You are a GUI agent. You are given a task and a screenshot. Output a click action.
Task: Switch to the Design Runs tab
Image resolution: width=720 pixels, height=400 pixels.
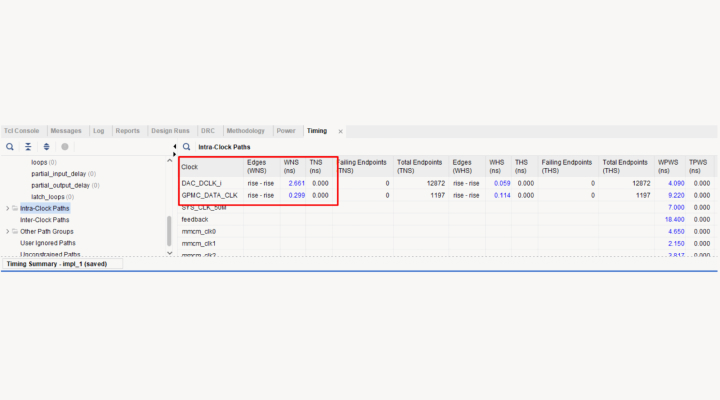coord(170,131)
